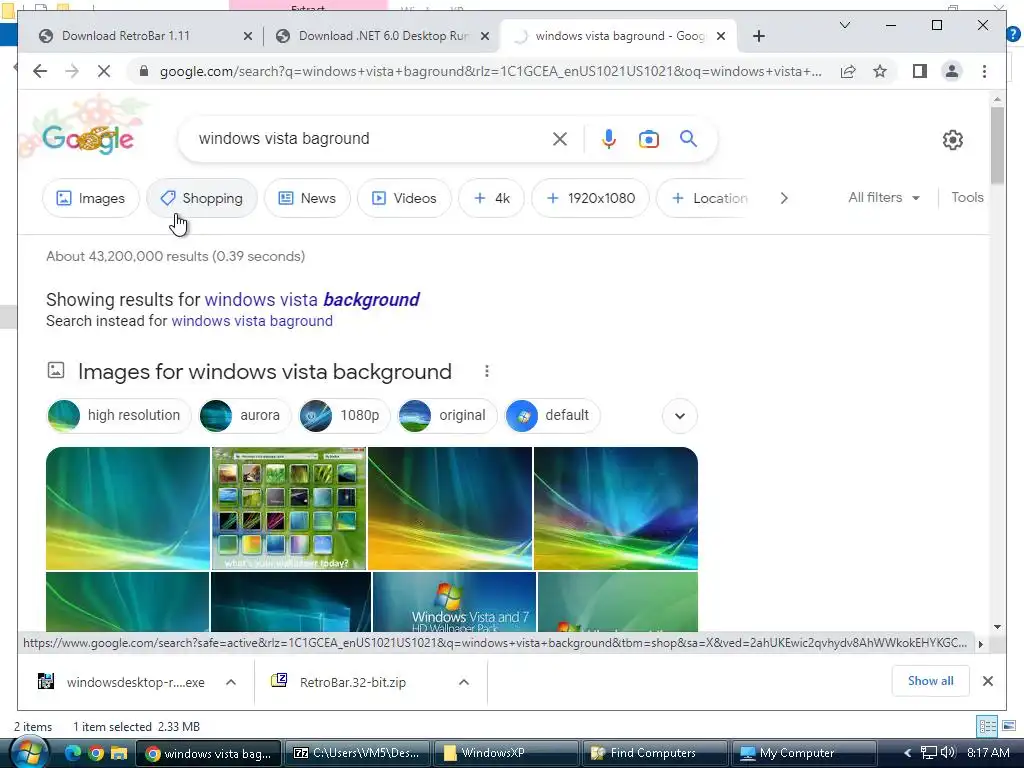The height and width of the screenshot is (768, 1024).
Task: Open options for windowsdesktop-r....exe download
Action: tap(231, 682)
